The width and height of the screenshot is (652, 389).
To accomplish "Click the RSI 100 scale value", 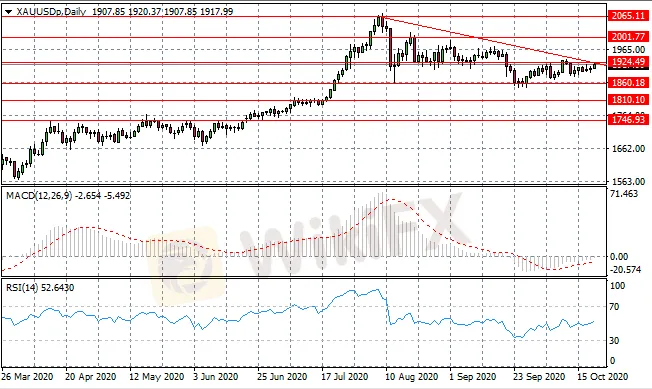I will [x=617, y=286].
